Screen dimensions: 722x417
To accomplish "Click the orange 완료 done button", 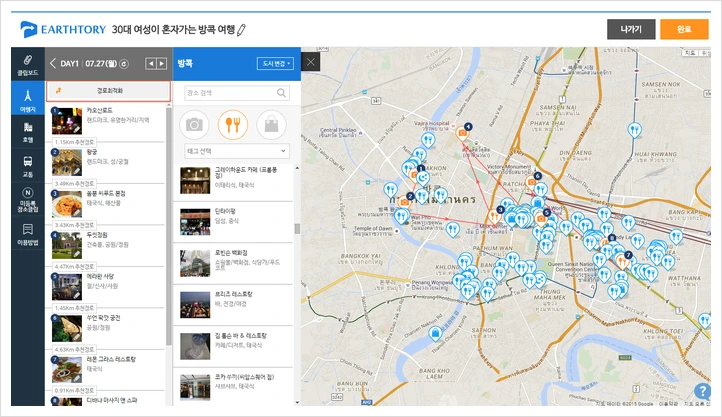I will (x=684, y=29).
